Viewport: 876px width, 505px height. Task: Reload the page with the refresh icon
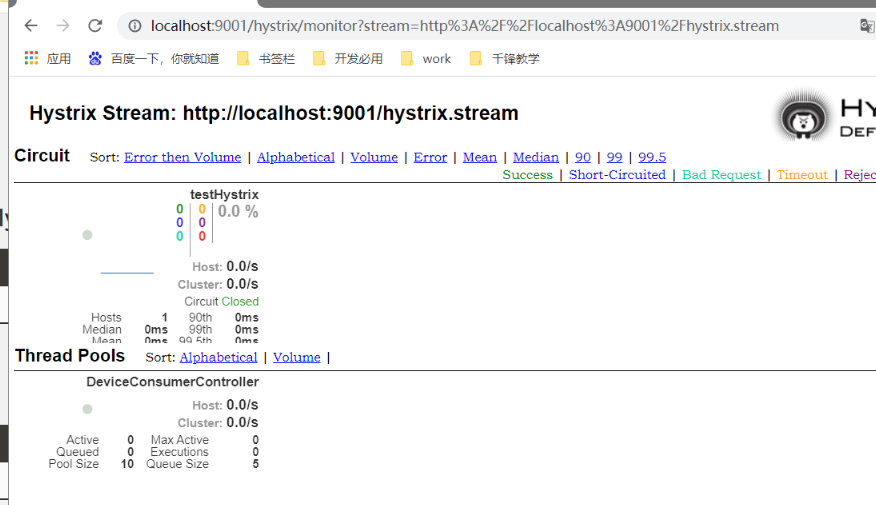click(x=96, y=26)
